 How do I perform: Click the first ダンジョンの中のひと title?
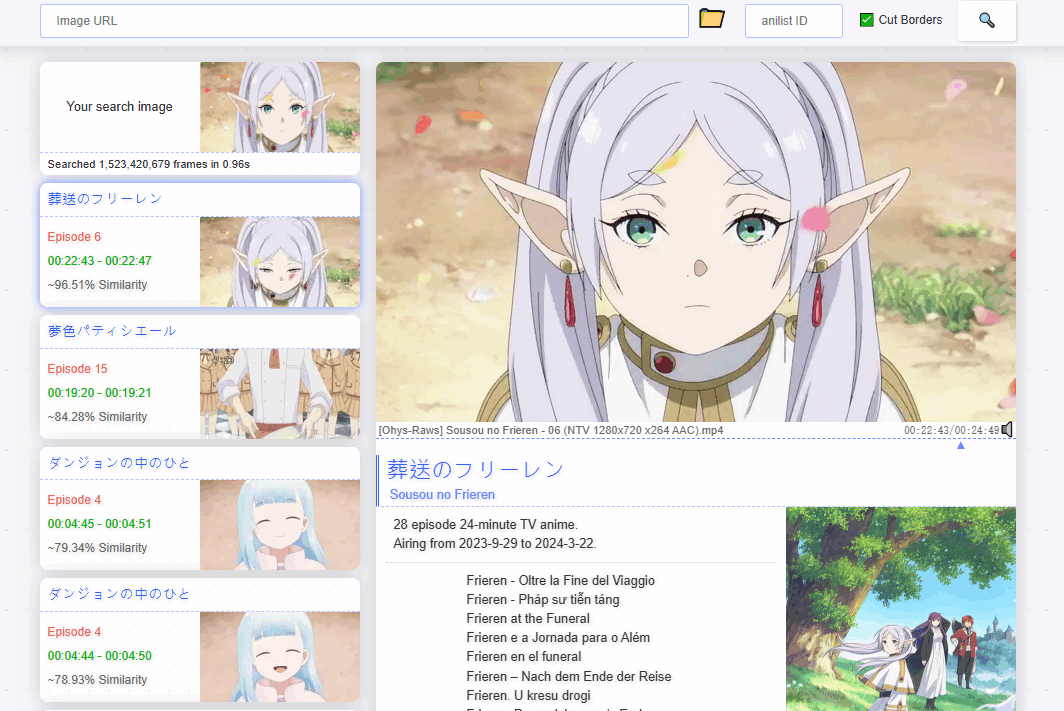coord(119,463)
